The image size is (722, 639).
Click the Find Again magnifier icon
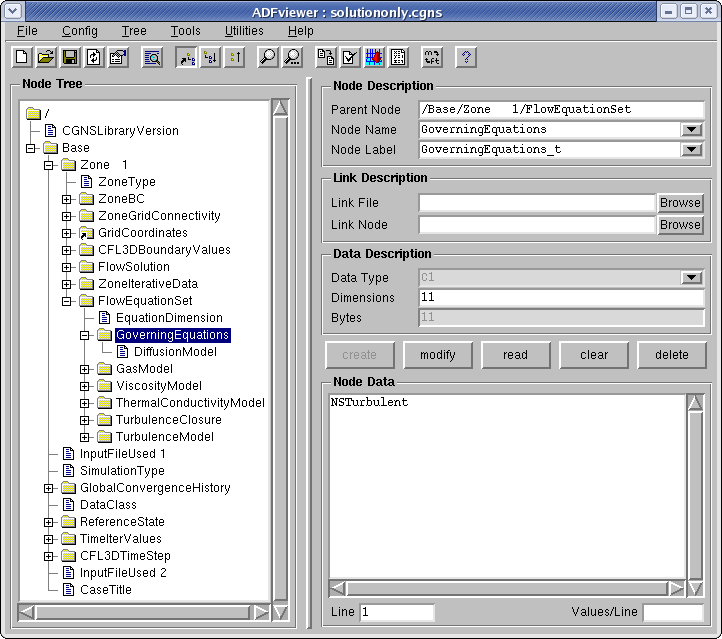(292, 57)
